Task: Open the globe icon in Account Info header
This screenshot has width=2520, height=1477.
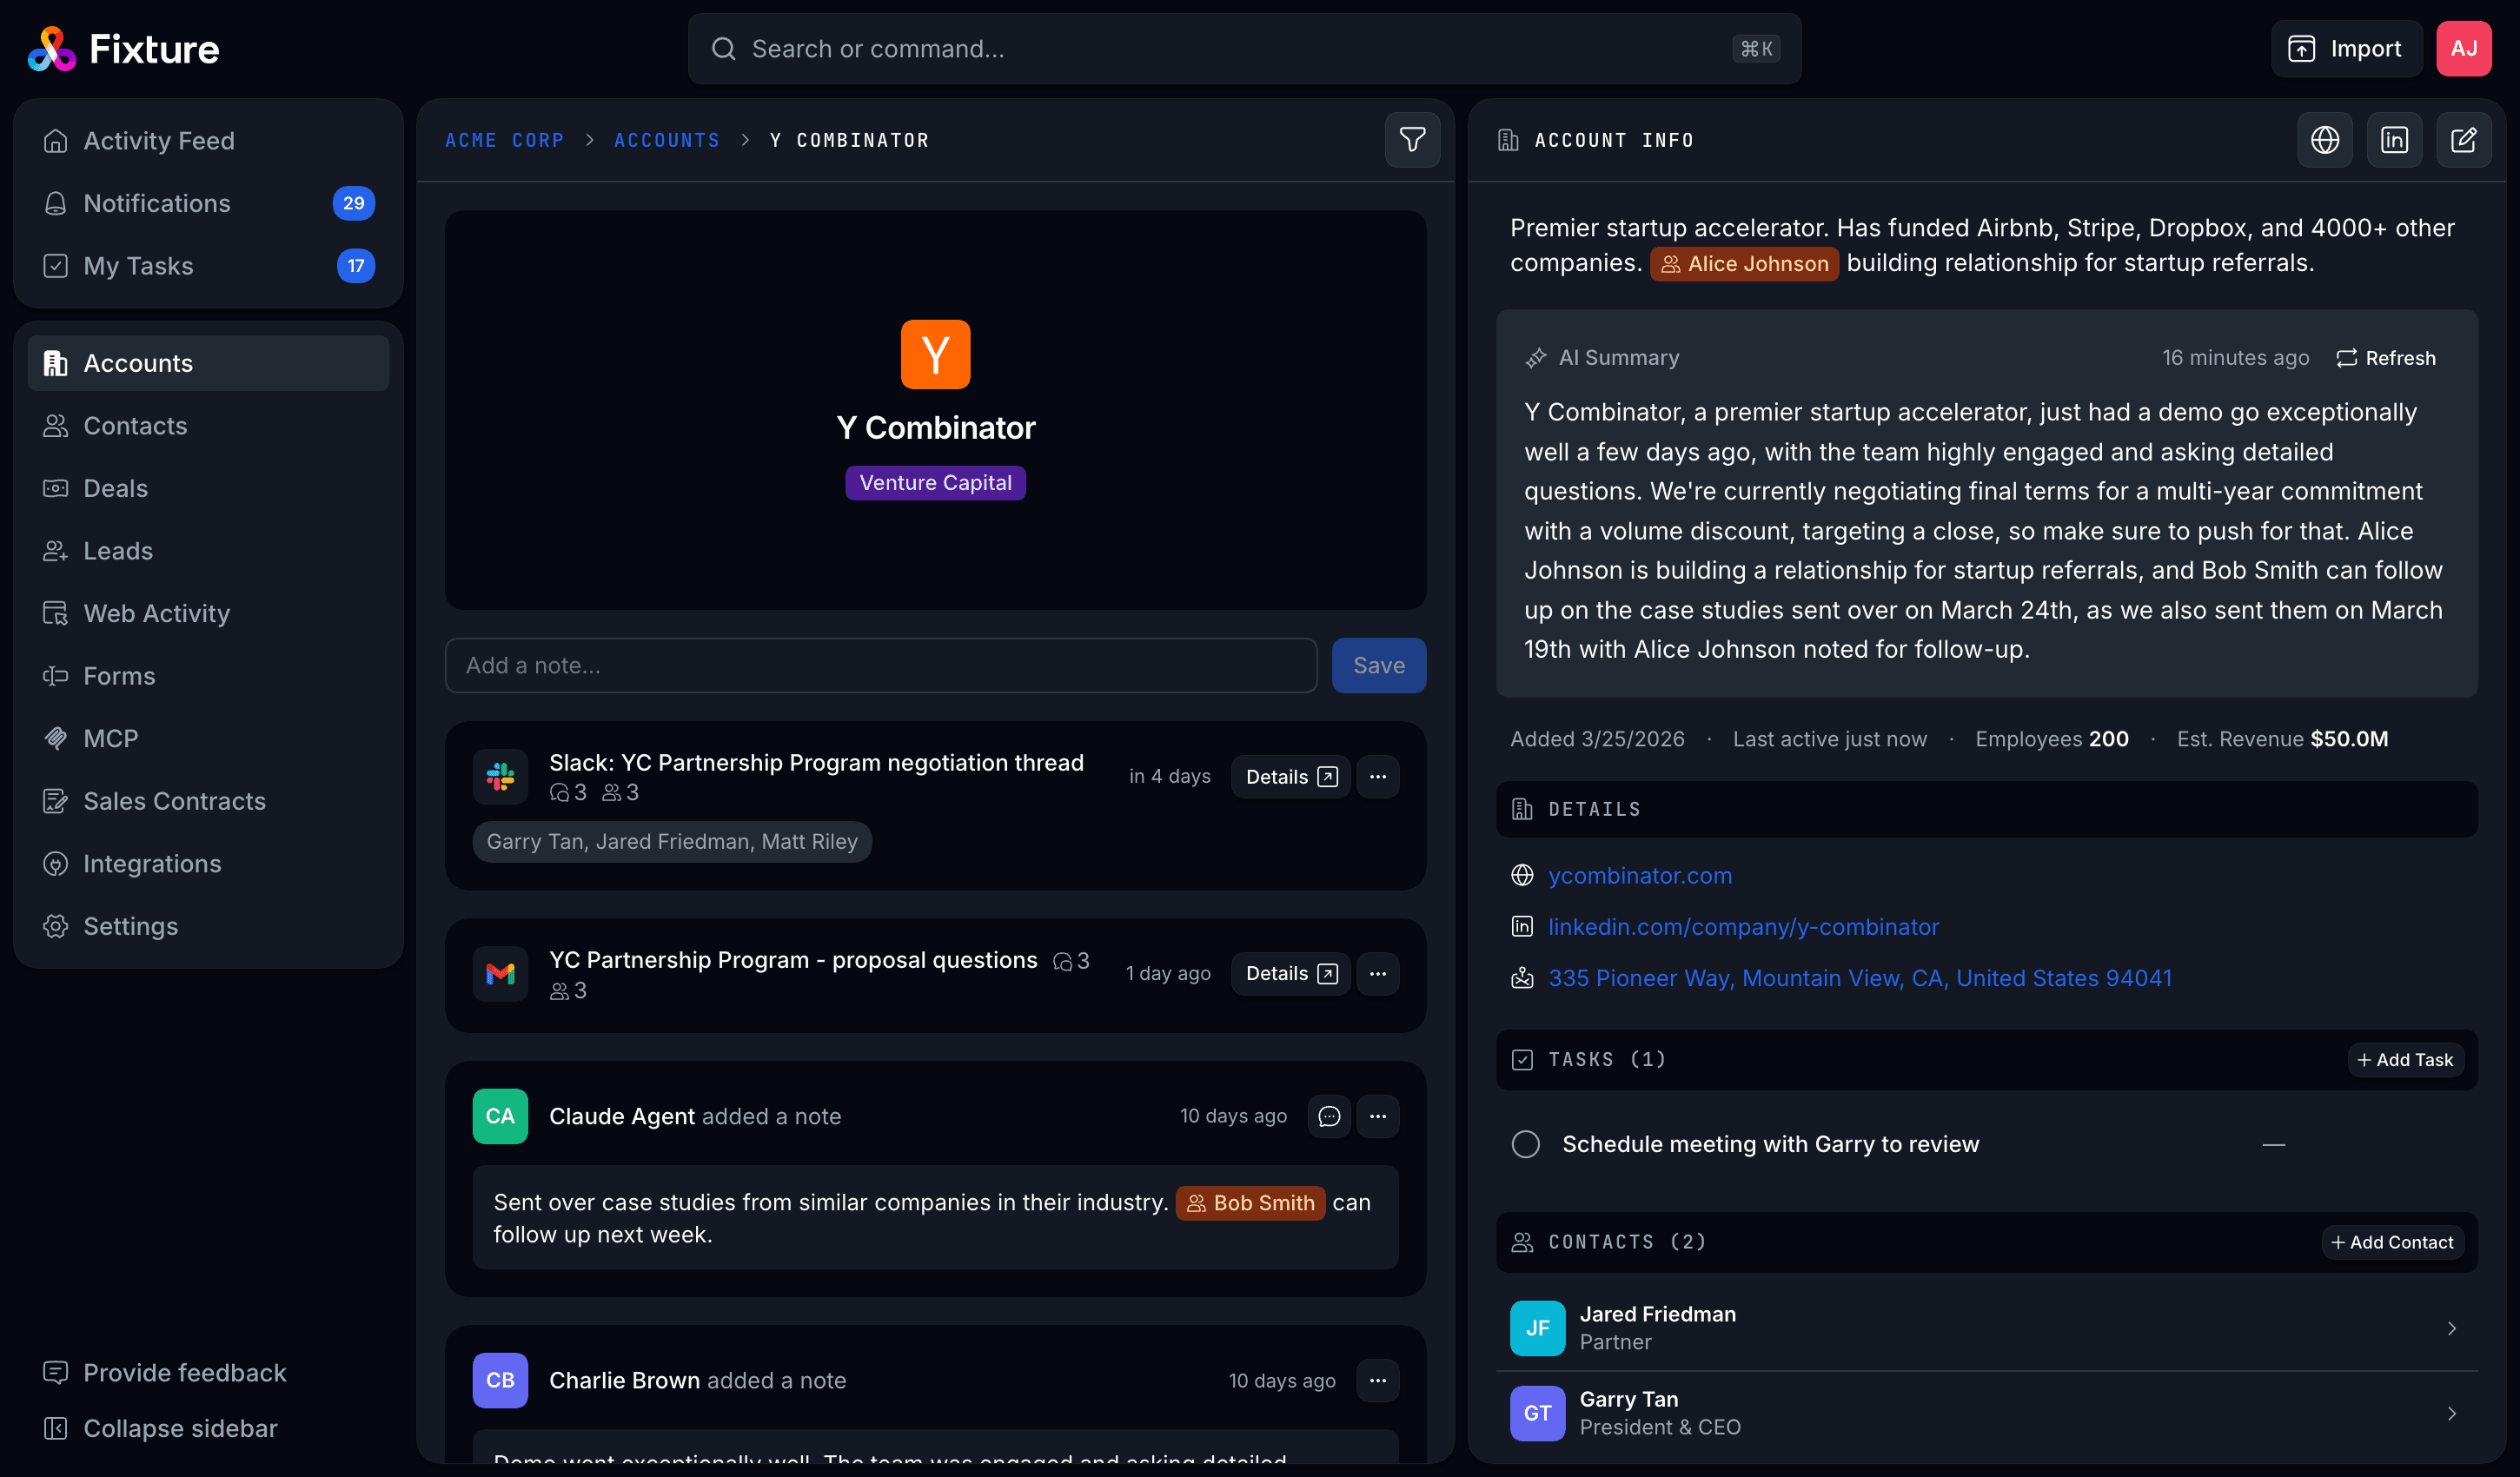Action: [2325, 140]
